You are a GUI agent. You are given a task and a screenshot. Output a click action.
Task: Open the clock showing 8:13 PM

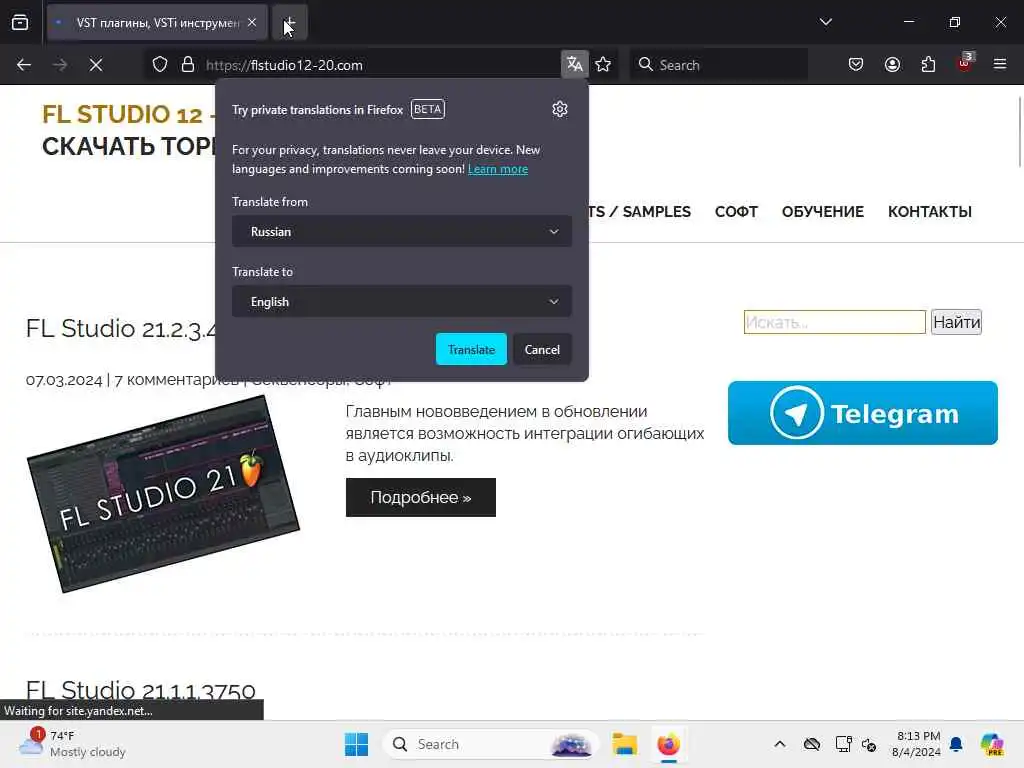click(x=917, y=744)
